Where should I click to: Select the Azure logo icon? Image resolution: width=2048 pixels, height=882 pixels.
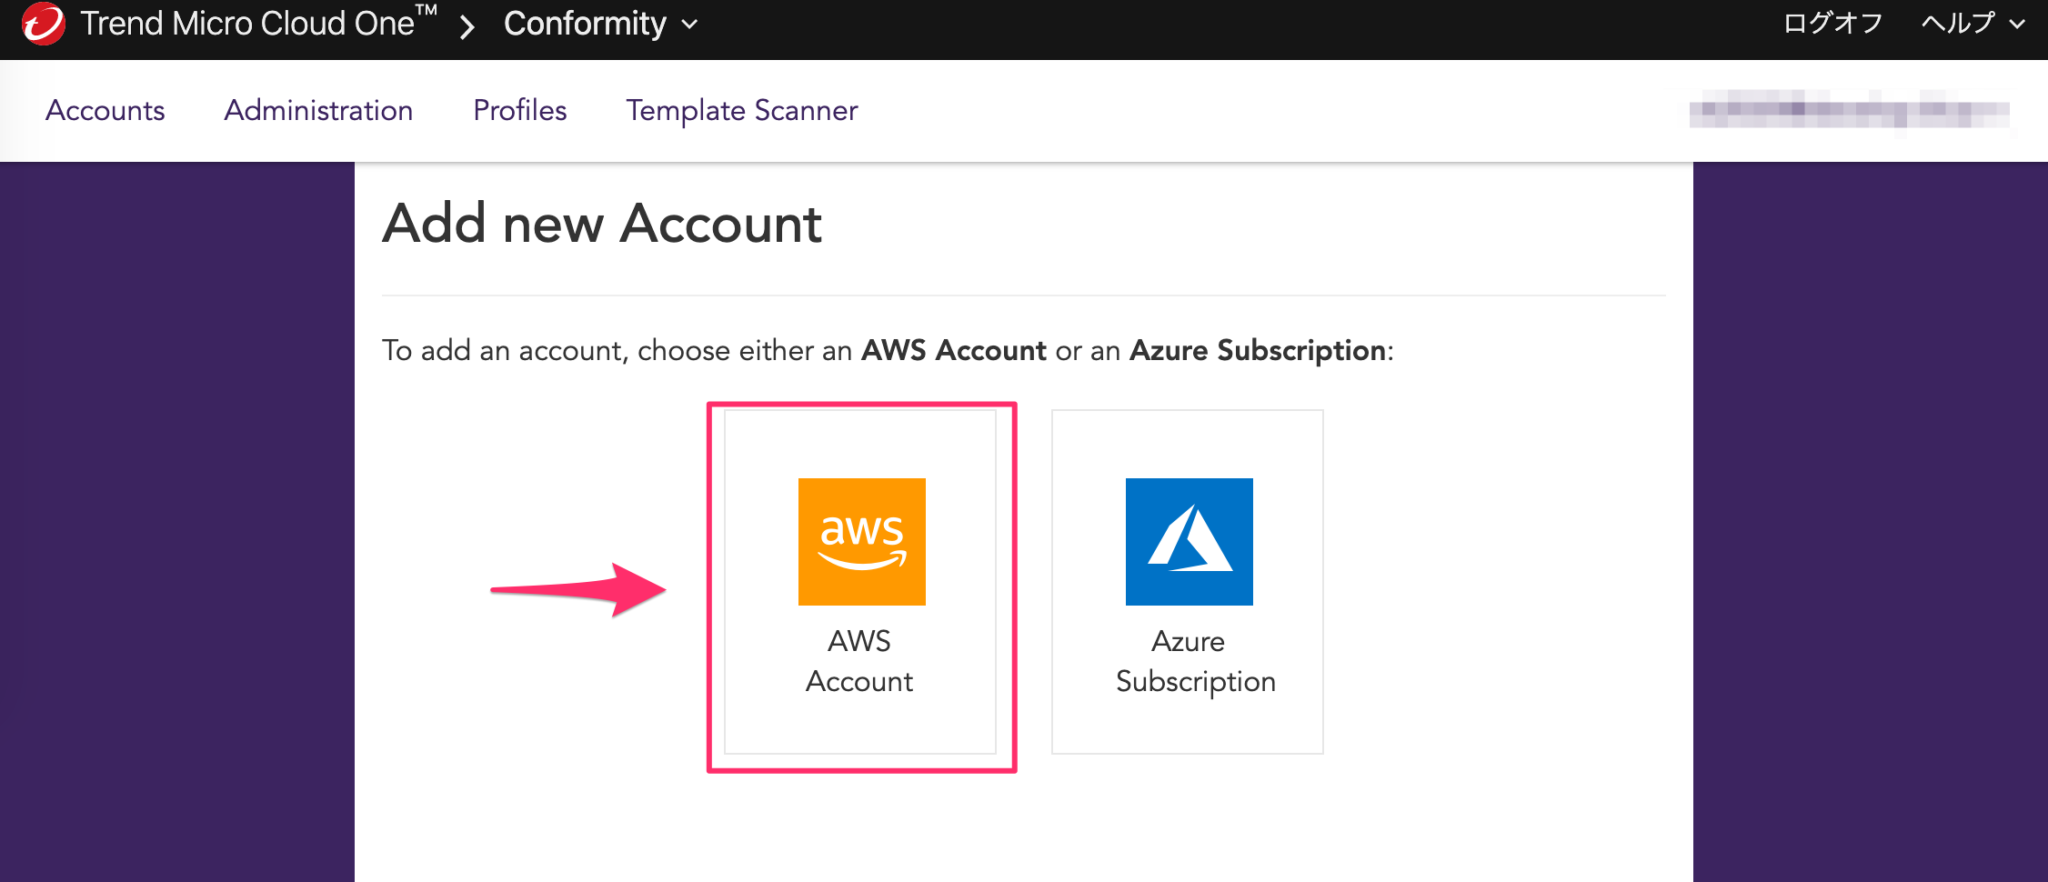(1188, 541)
